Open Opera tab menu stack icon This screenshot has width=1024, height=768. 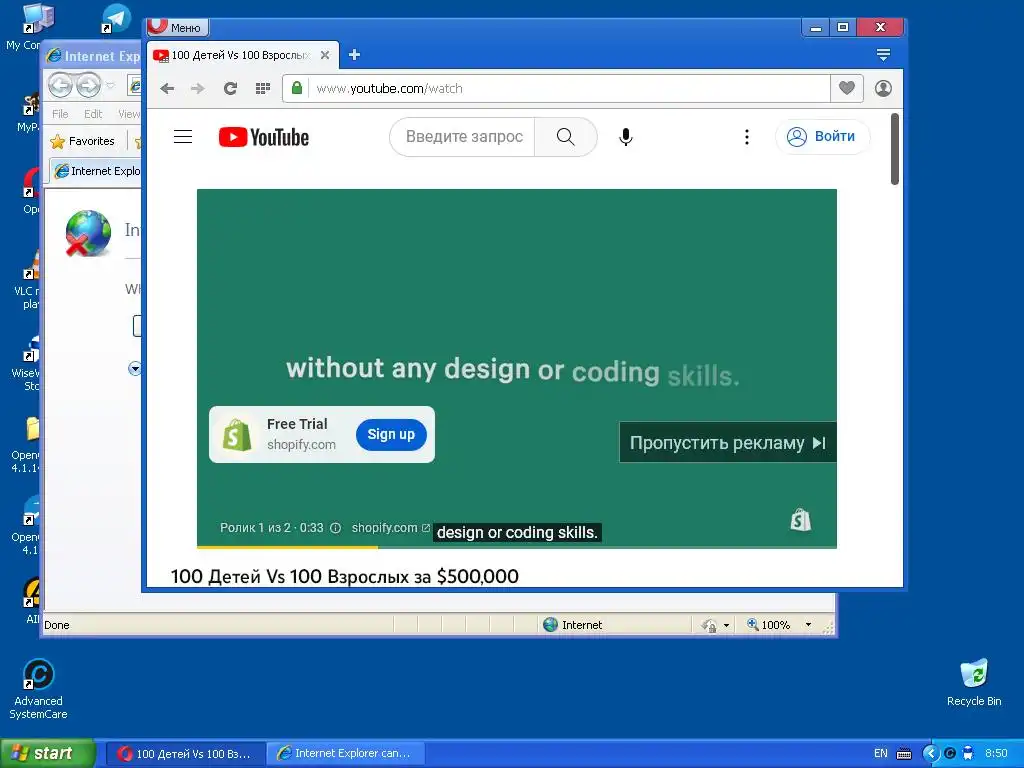(x=883, y=55)
